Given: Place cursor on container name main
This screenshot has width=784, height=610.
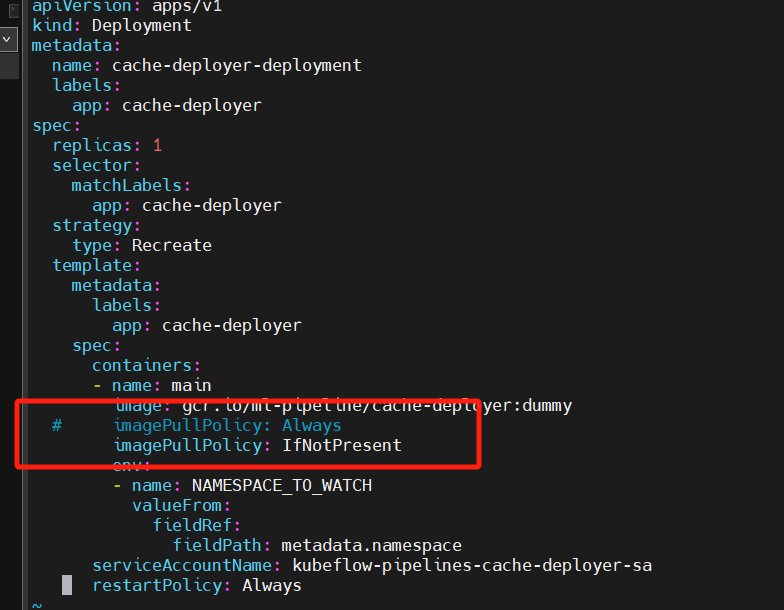Looking at the screenshot, I should (x=192, y=386).
